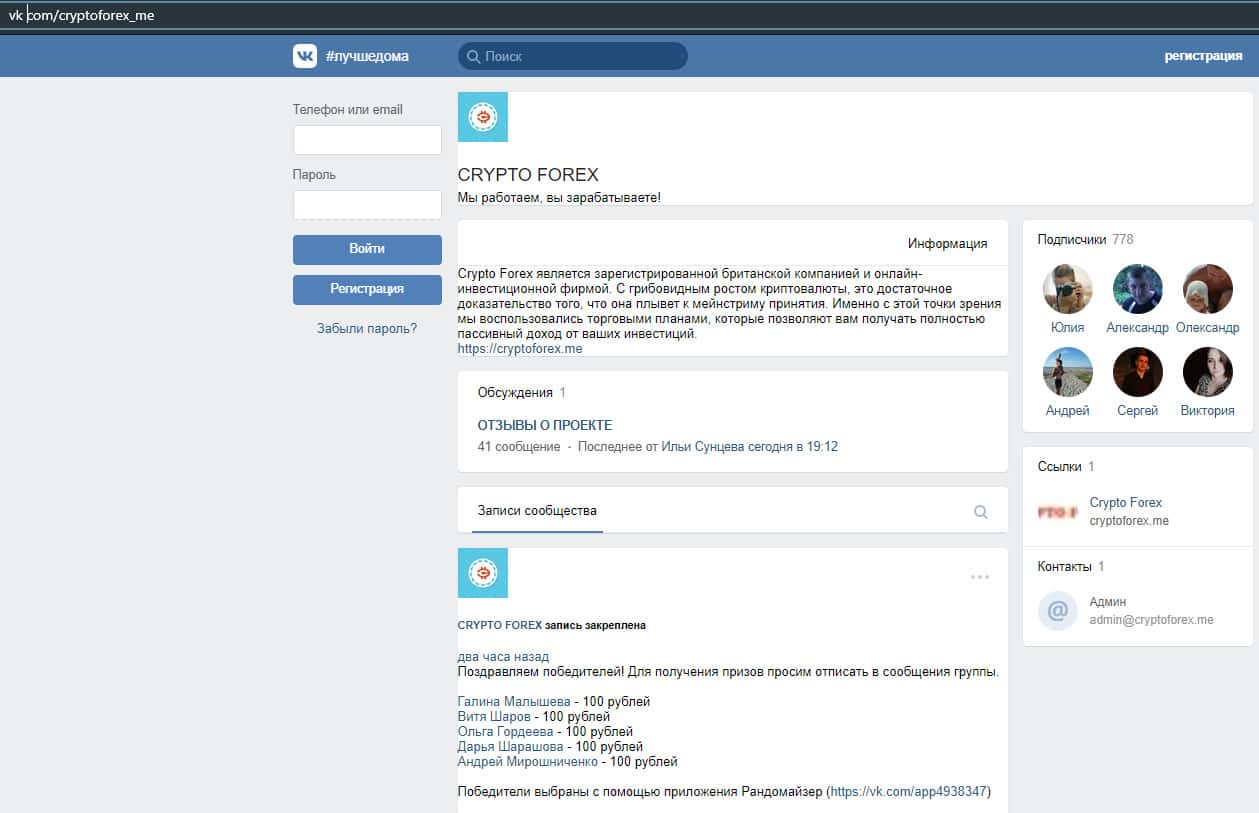Open the VK logo home icon
Image resolution: width=1259 pixels, height=813 pixels.
(x=305, y=56)
